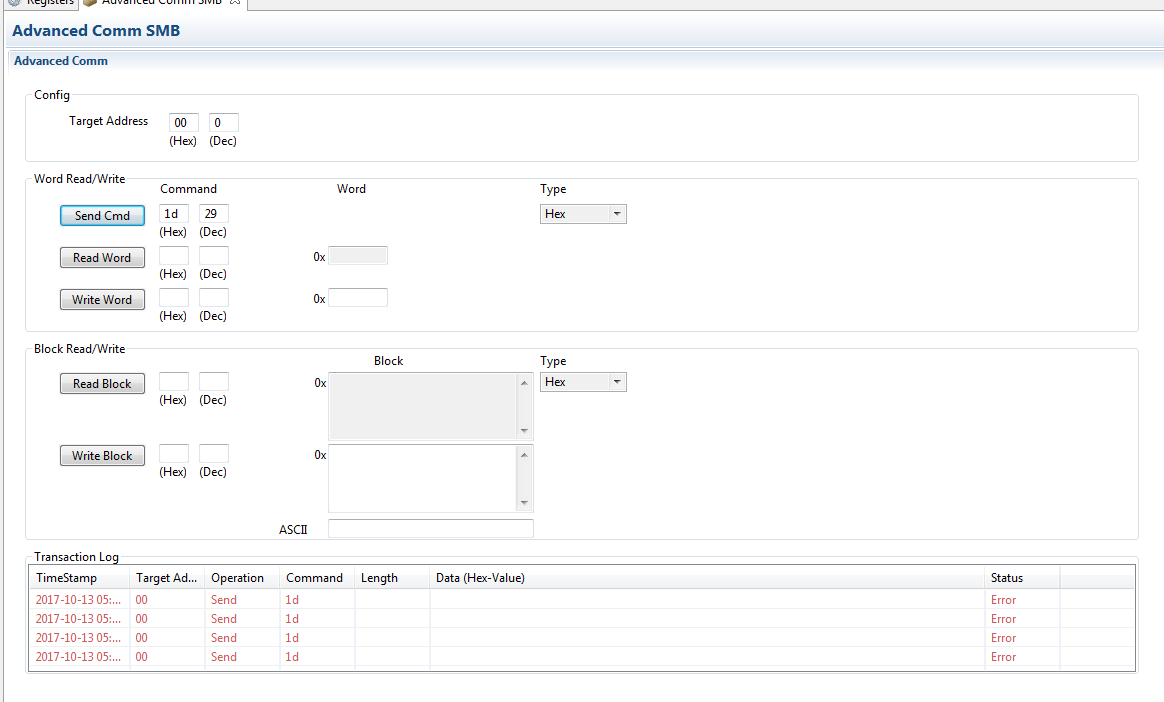
Task: Click inside the Write Block data area
Action: point(422,478)
